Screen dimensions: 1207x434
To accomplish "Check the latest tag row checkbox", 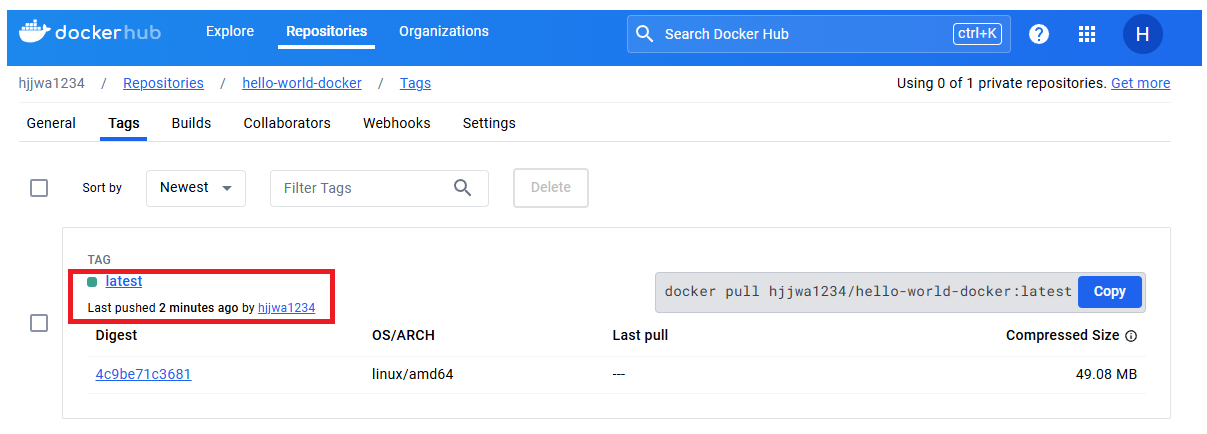I will tap(39, 323).
